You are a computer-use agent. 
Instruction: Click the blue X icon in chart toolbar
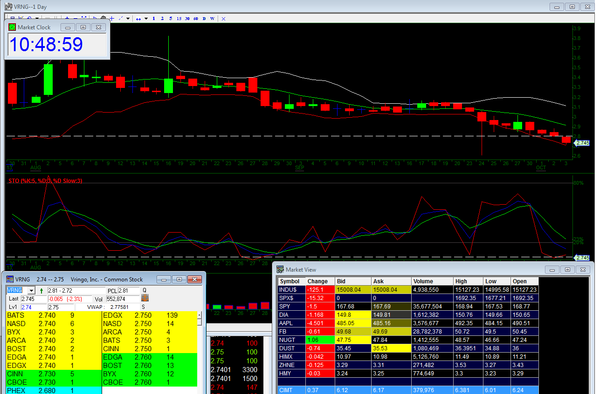(223, 18)
